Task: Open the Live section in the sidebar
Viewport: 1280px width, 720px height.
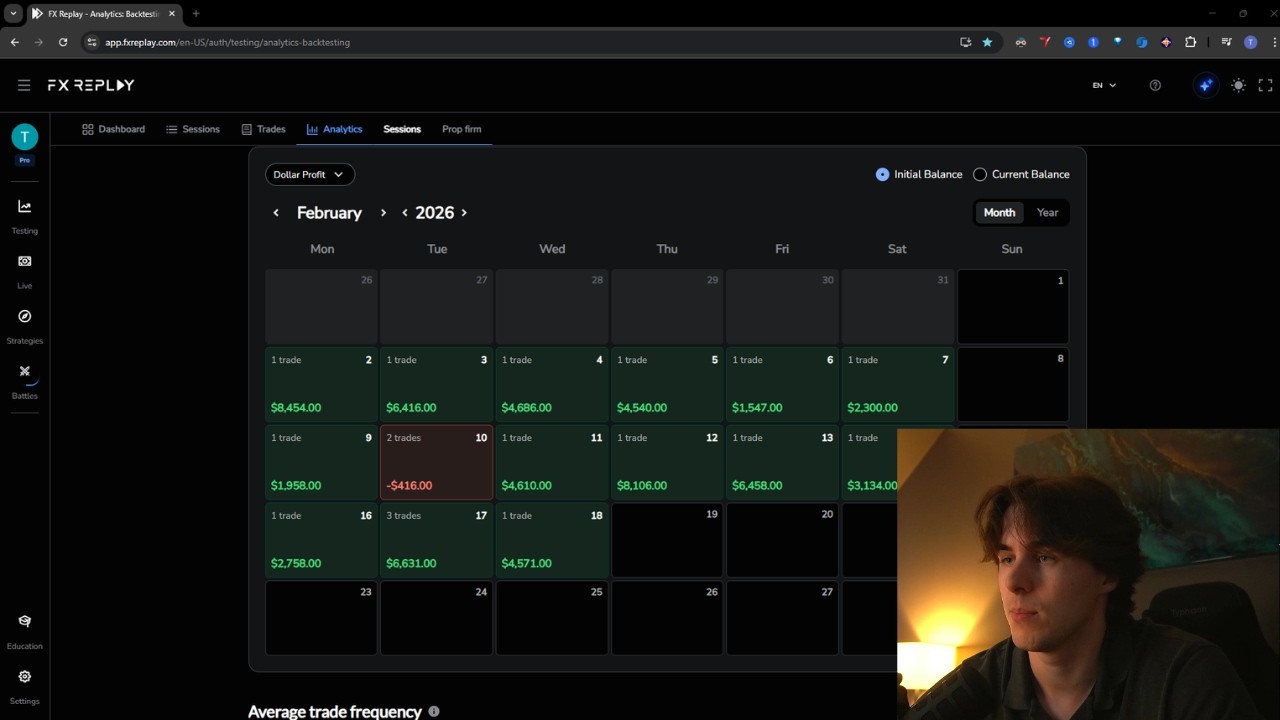Action: click(x=25, y=270)
